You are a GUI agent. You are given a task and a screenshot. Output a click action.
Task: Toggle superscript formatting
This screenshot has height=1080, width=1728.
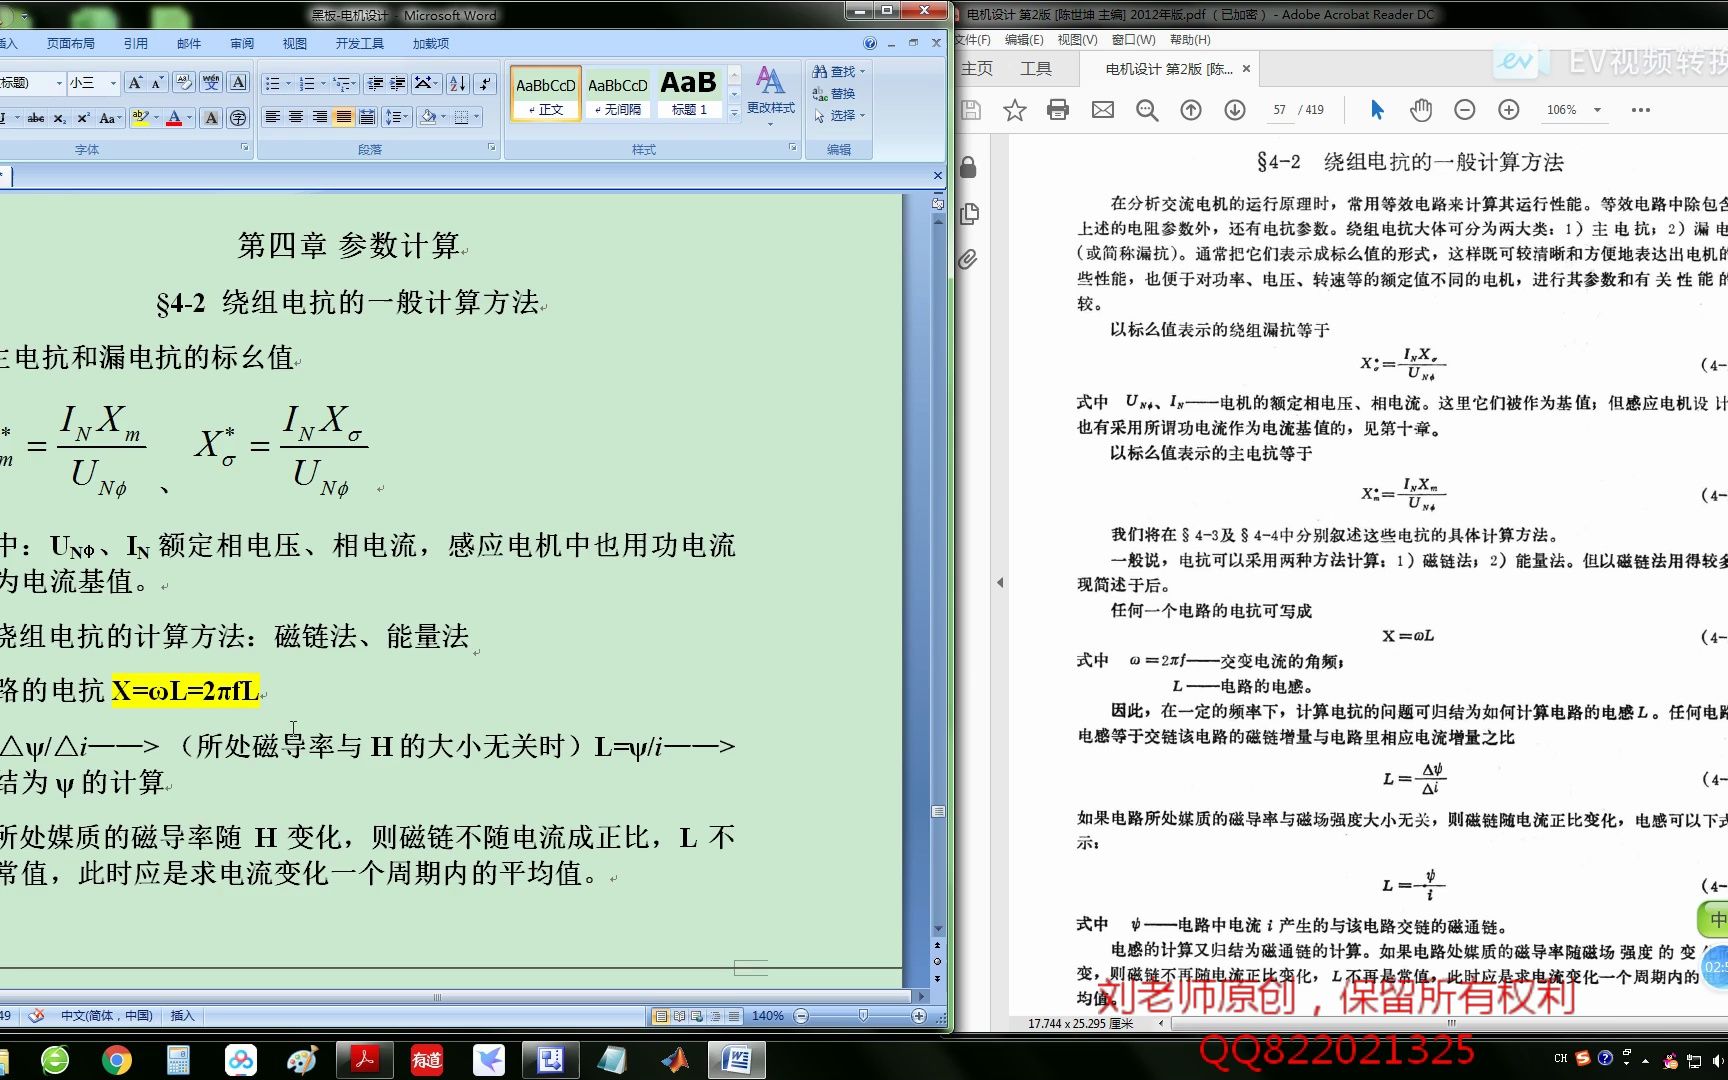(83, 118)
